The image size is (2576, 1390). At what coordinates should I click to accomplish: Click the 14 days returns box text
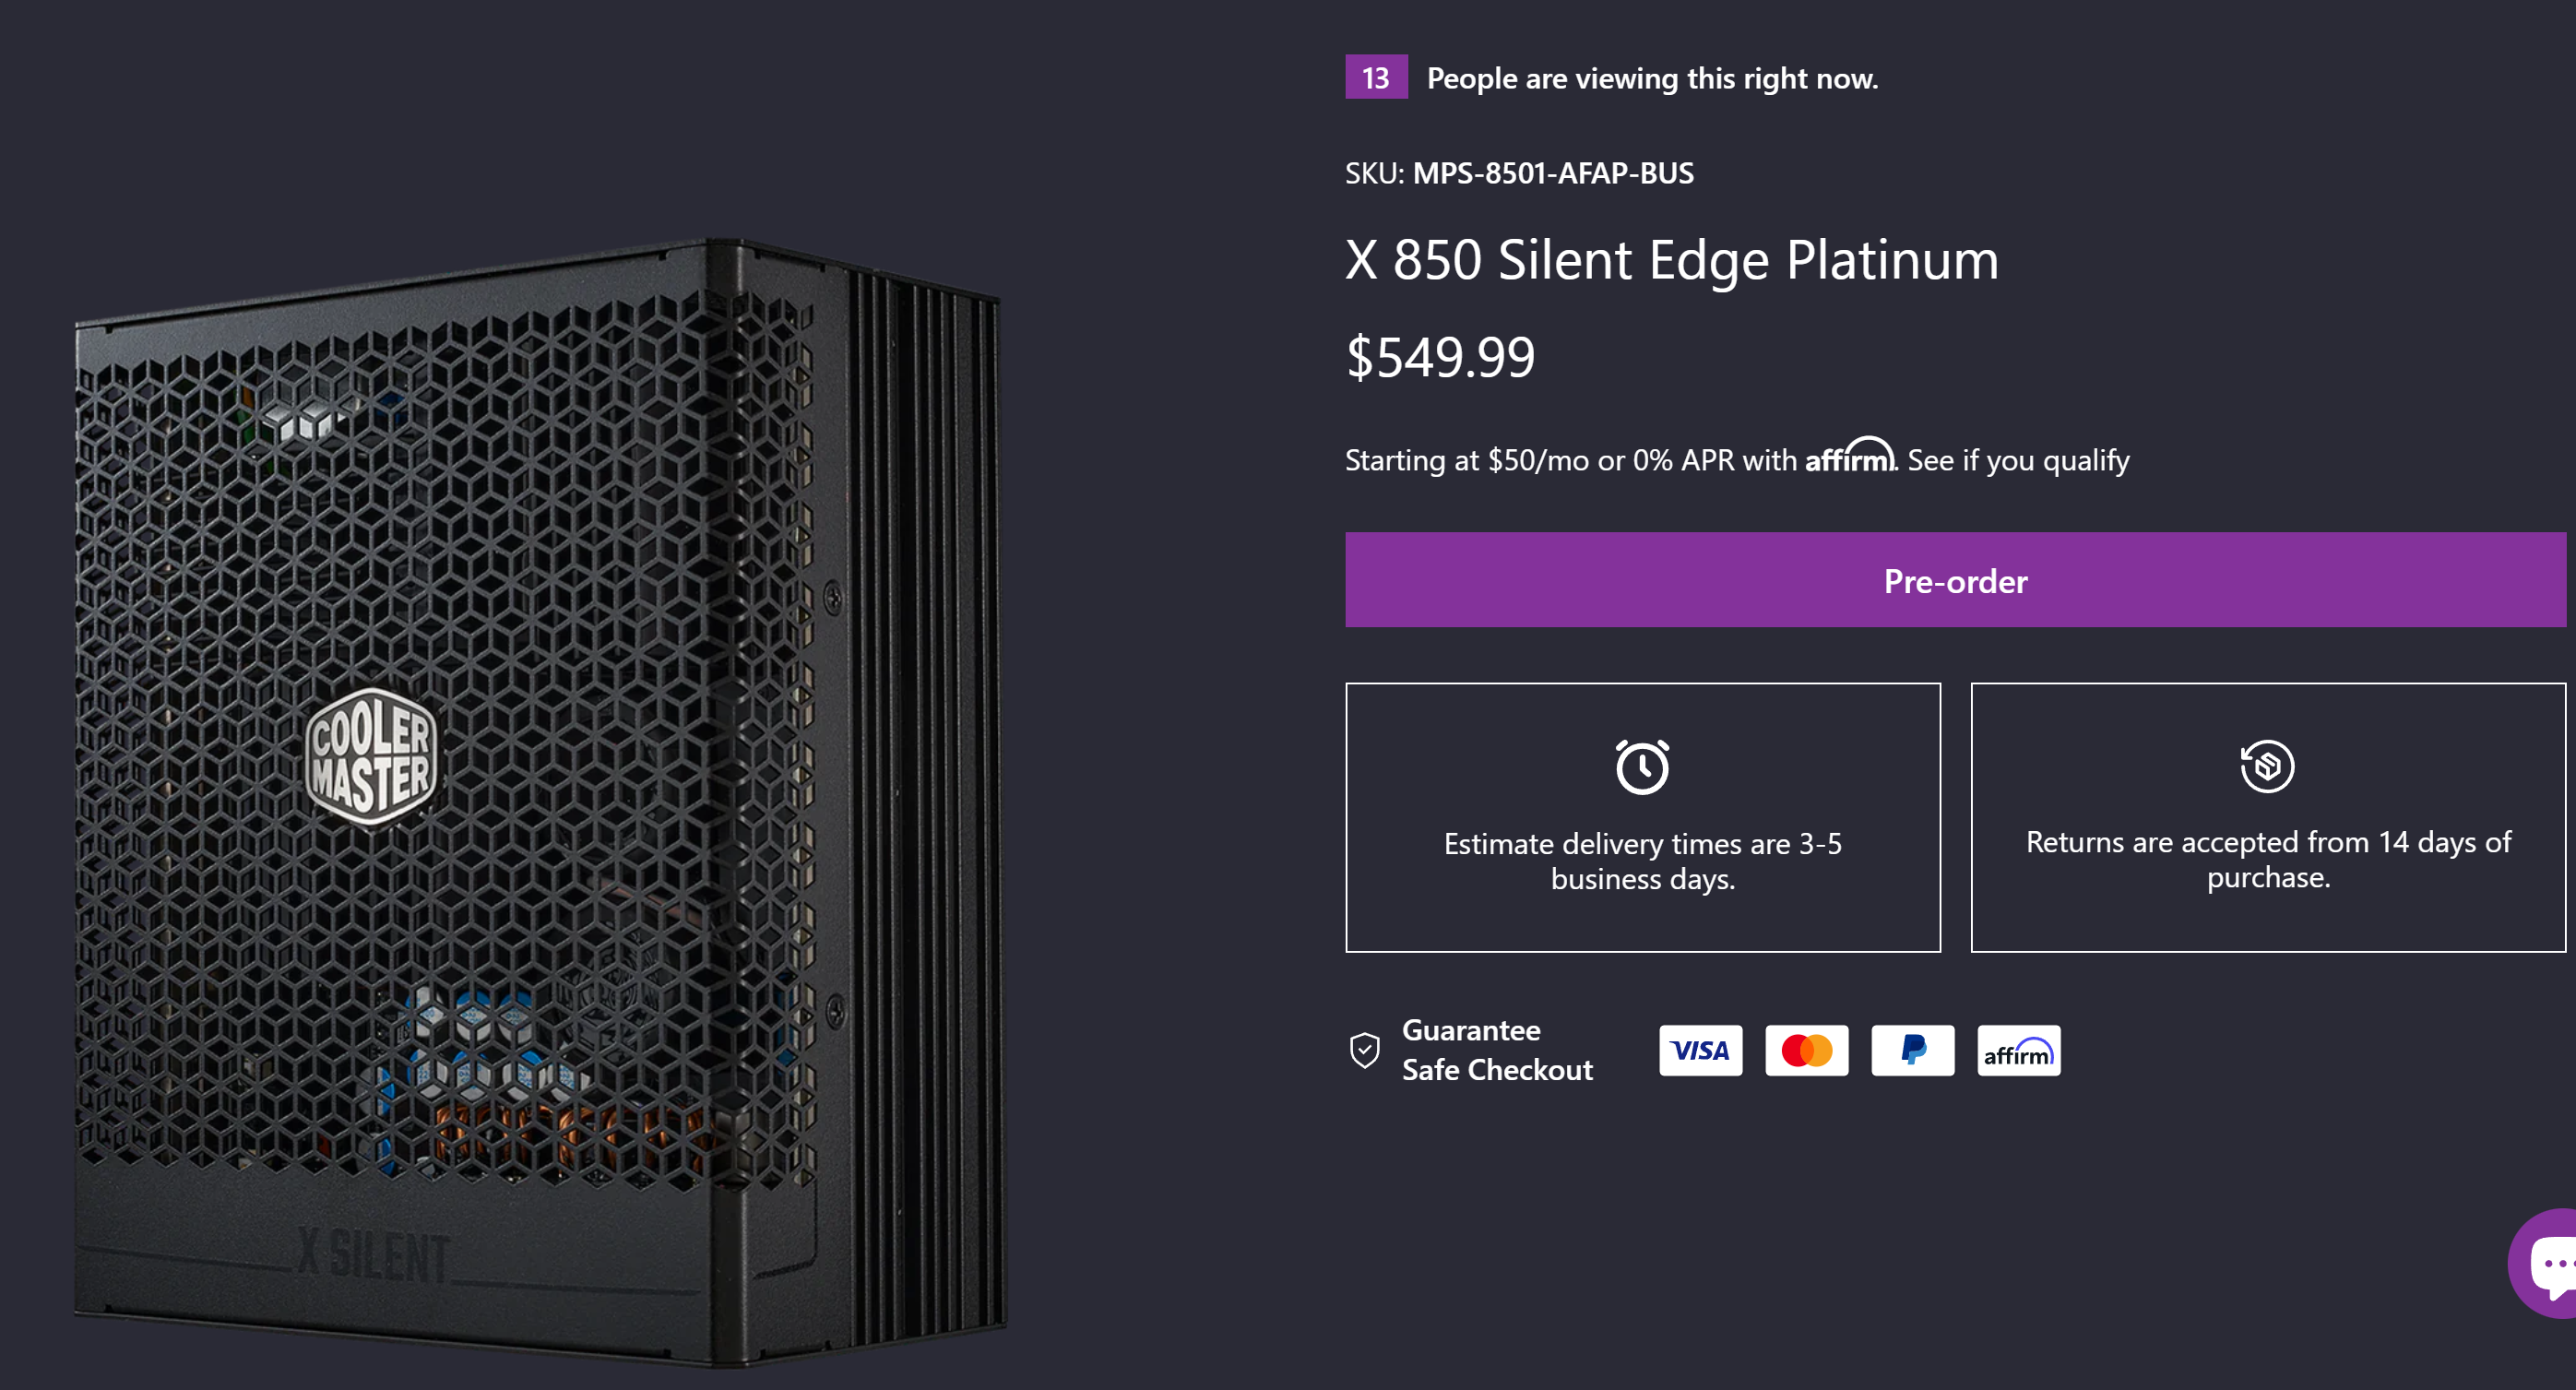click(2267, 859)
